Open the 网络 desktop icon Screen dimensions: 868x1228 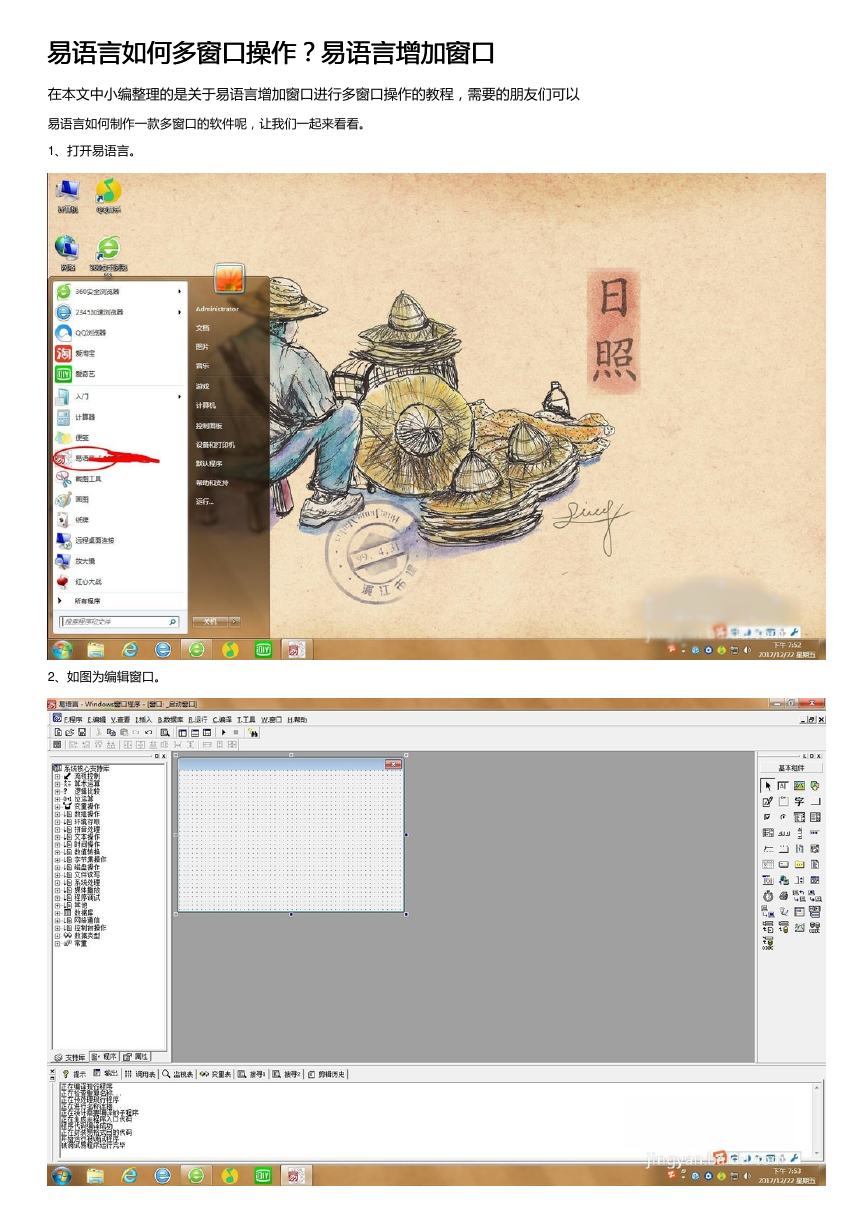tap(68, 253)
